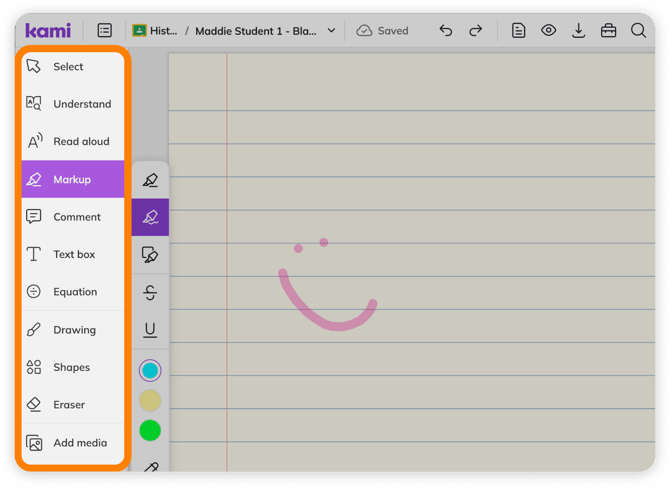
Task: Click the Saved cloud status
Action: (382, 31)
